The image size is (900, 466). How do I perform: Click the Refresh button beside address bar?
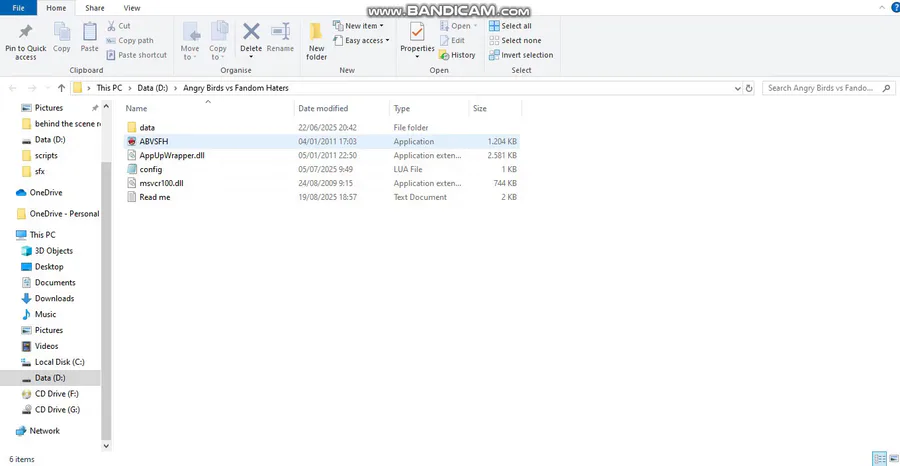(x=748, y=89)
